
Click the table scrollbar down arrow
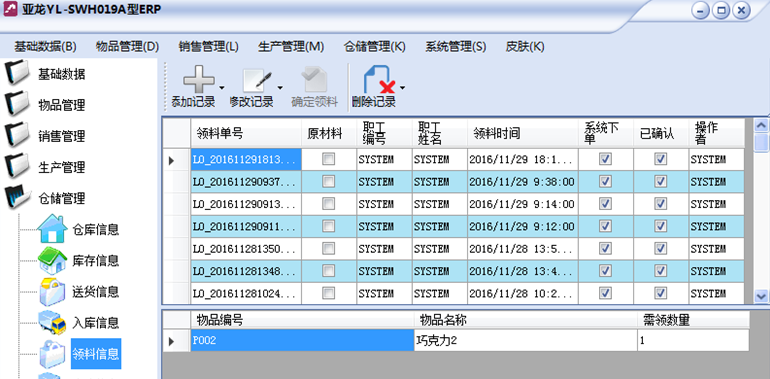761,296
